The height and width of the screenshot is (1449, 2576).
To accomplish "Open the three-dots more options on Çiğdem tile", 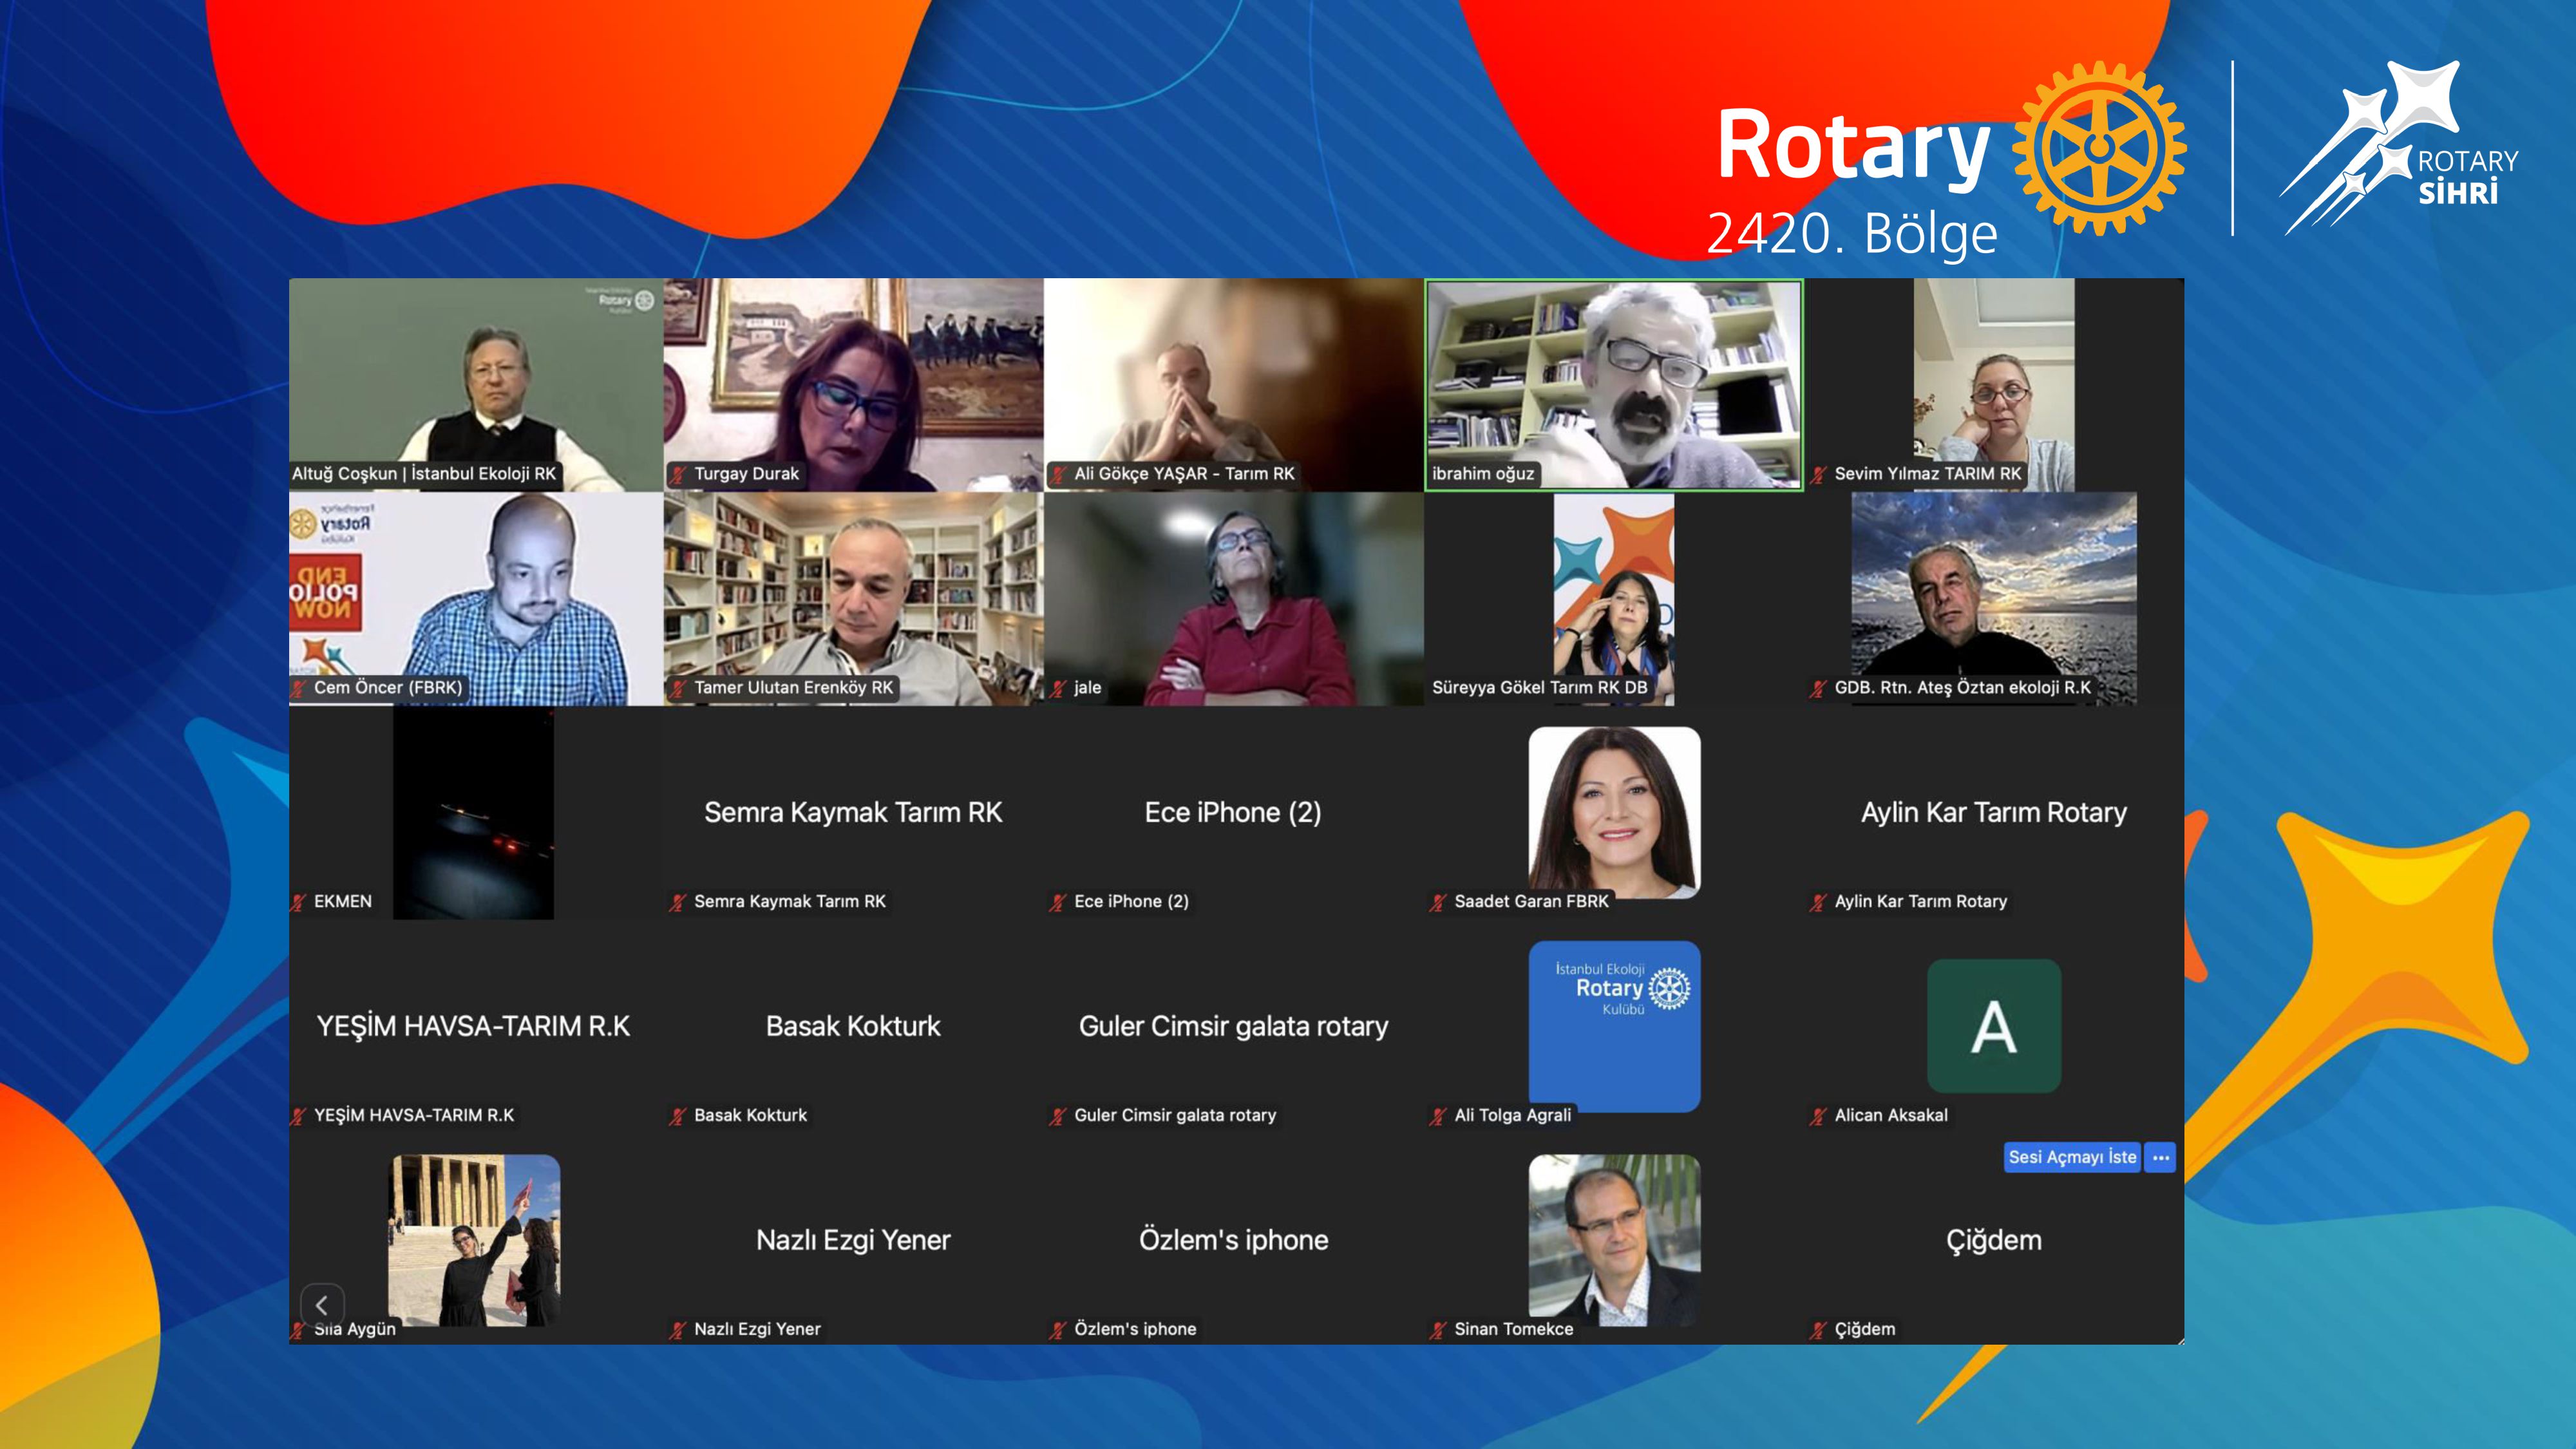I will (2161, 1158).
